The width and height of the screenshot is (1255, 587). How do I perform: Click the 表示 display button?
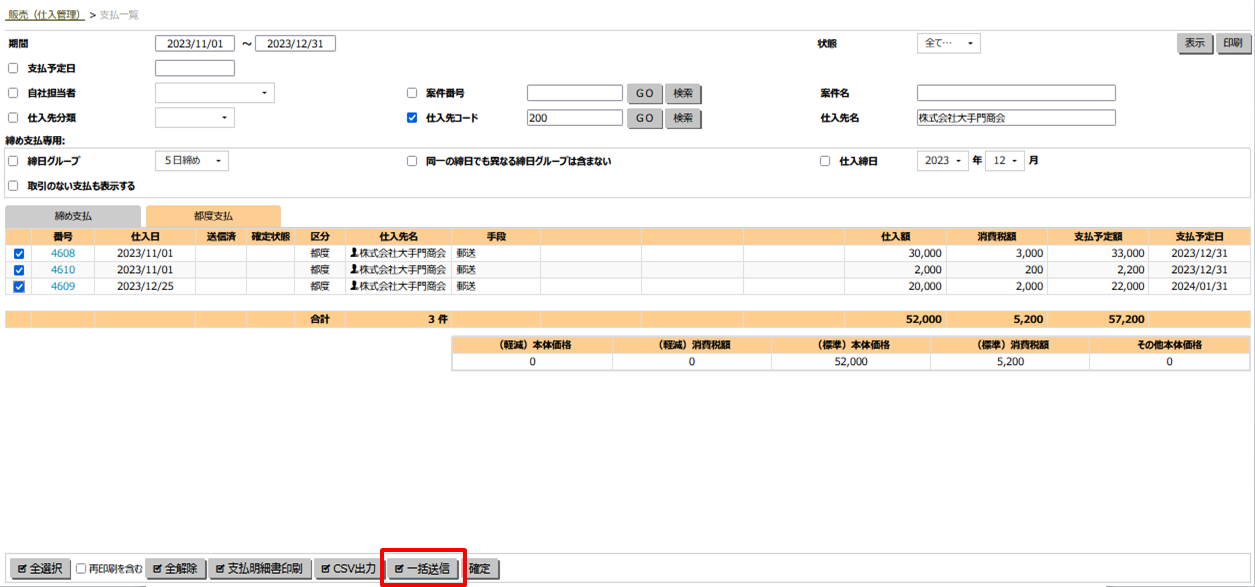1194,43
